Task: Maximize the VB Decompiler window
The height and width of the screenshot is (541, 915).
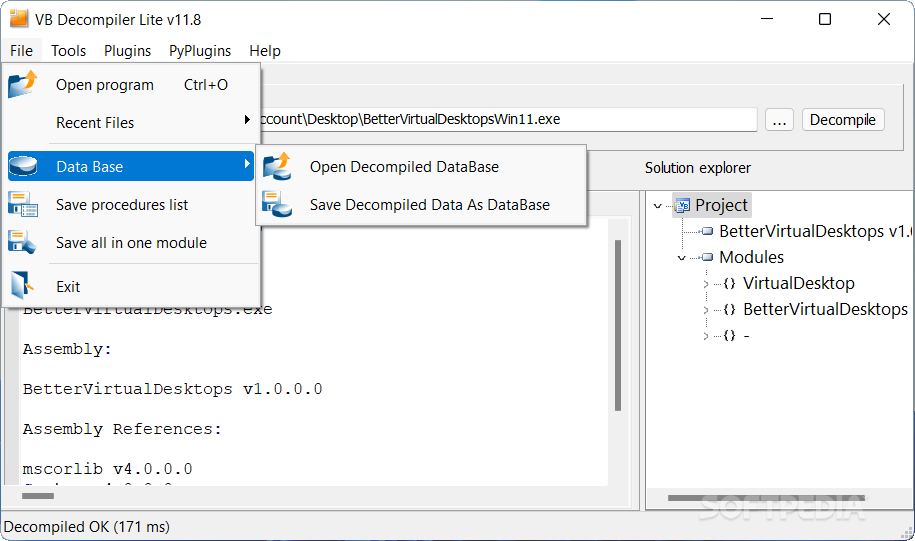Action: [x=825, y=19]
